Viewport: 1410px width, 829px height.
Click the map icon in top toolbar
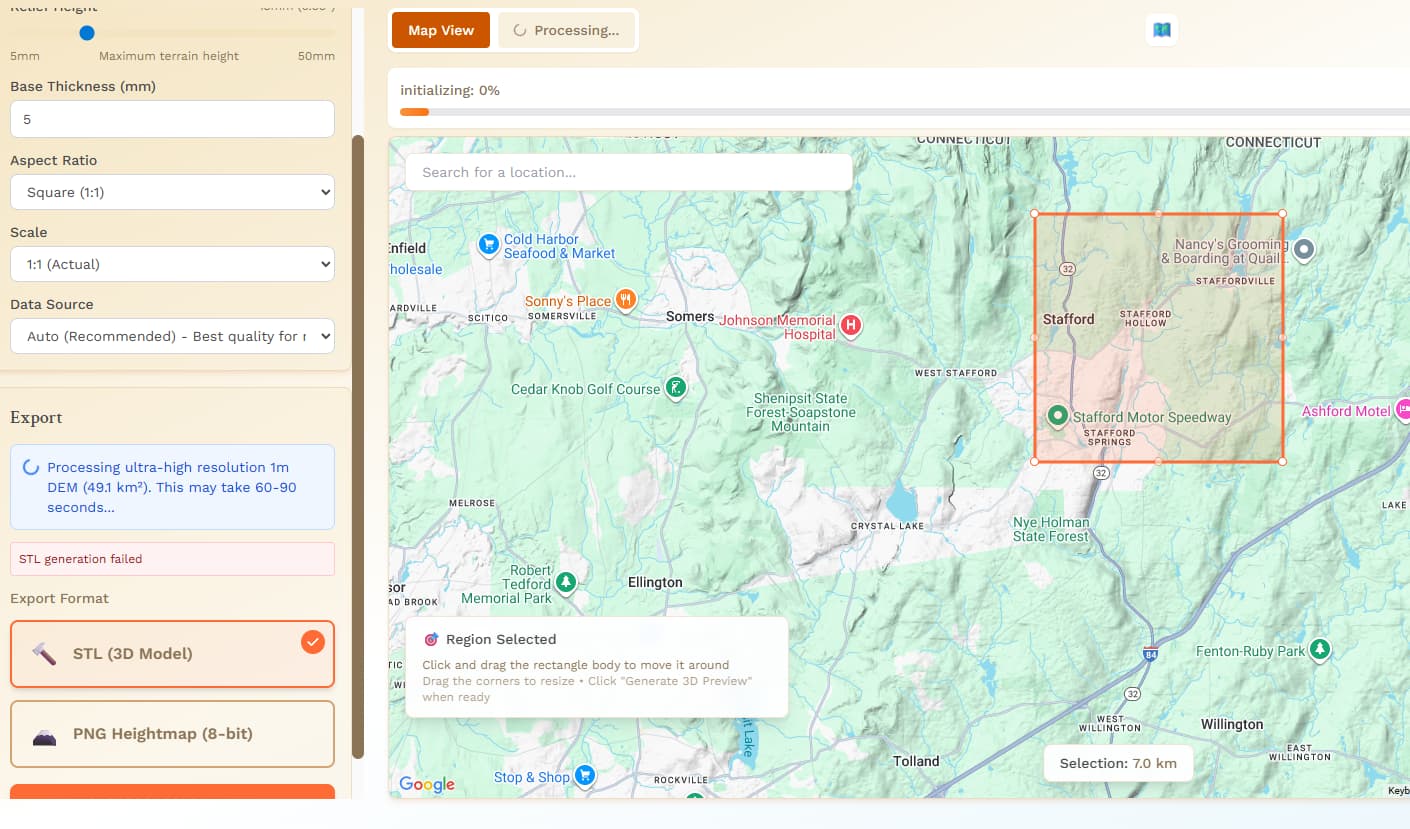1161,30
